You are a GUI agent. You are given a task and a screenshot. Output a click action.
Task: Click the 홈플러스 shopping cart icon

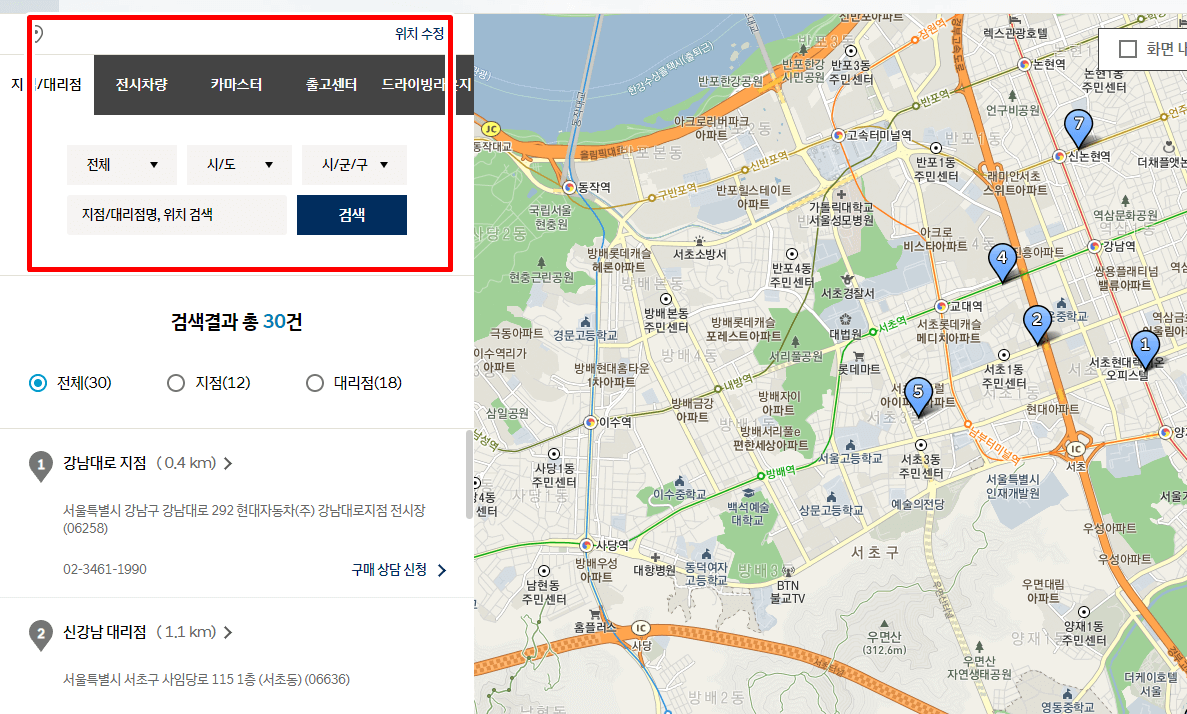595,613
